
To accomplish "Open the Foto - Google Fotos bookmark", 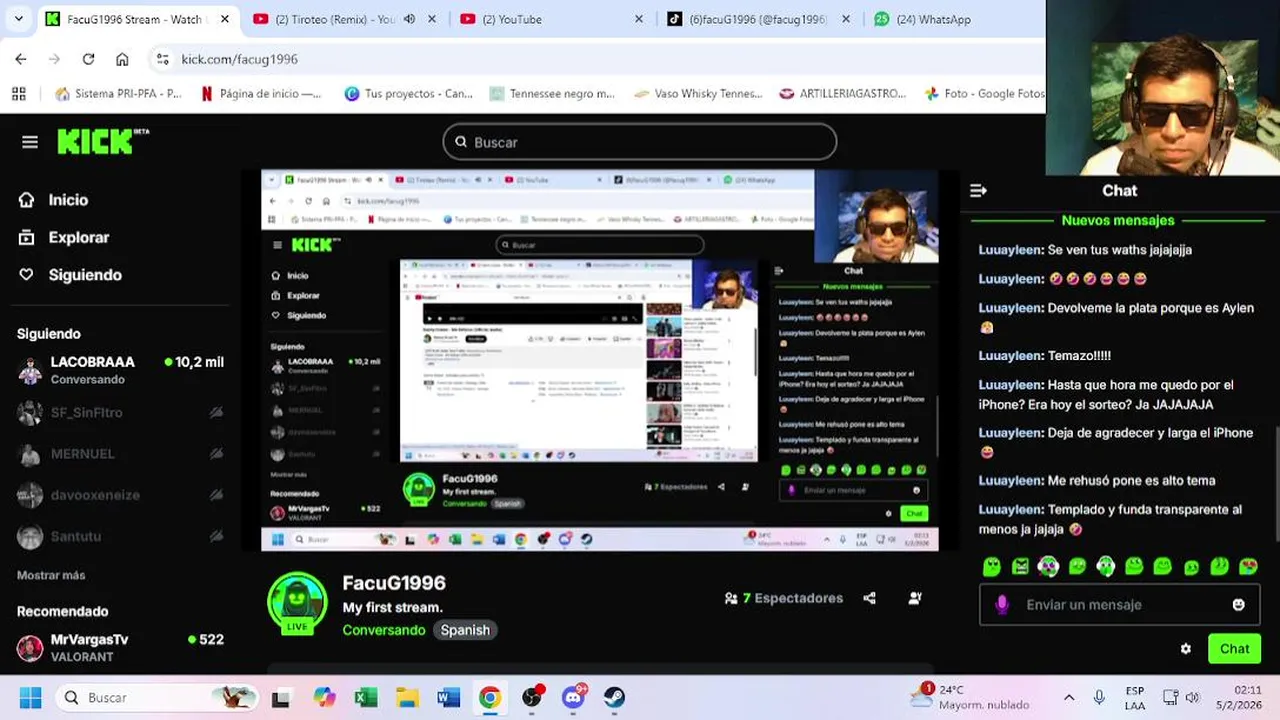I will (984, 94).
